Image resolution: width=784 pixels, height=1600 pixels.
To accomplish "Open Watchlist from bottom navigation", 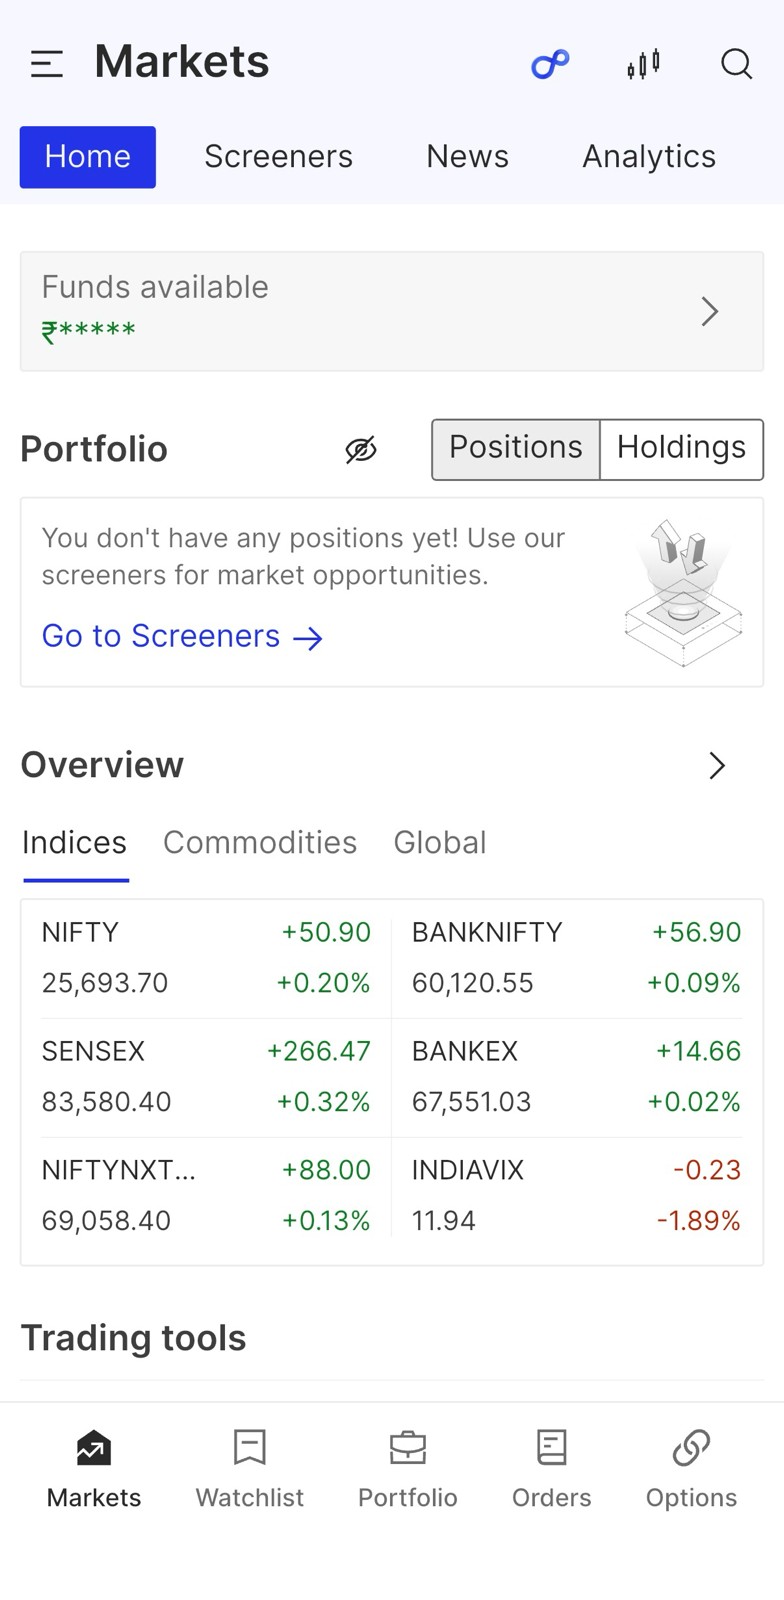I will [249, 1468].
